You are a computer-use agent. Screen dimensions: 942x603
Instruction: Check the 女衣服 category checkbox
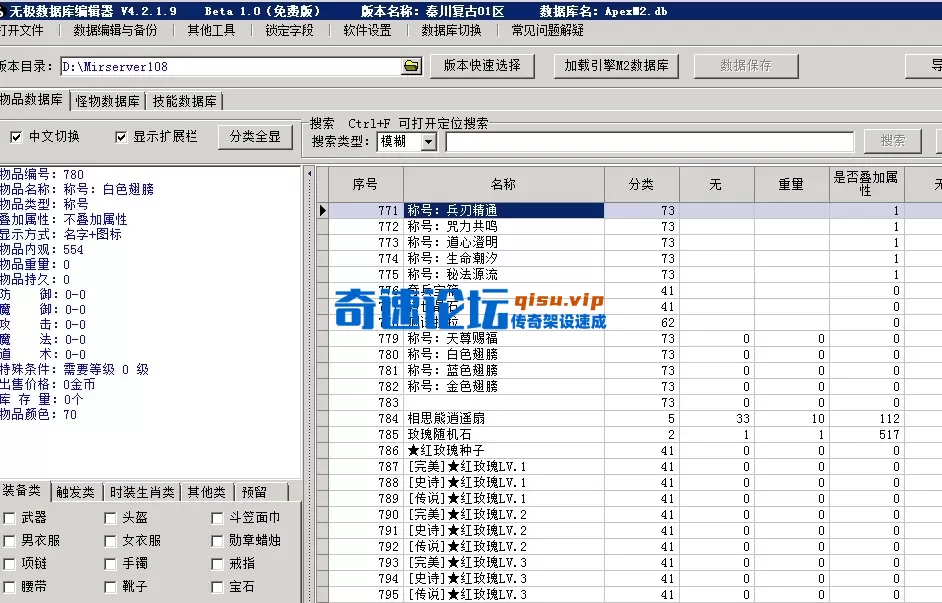[110, 541]
